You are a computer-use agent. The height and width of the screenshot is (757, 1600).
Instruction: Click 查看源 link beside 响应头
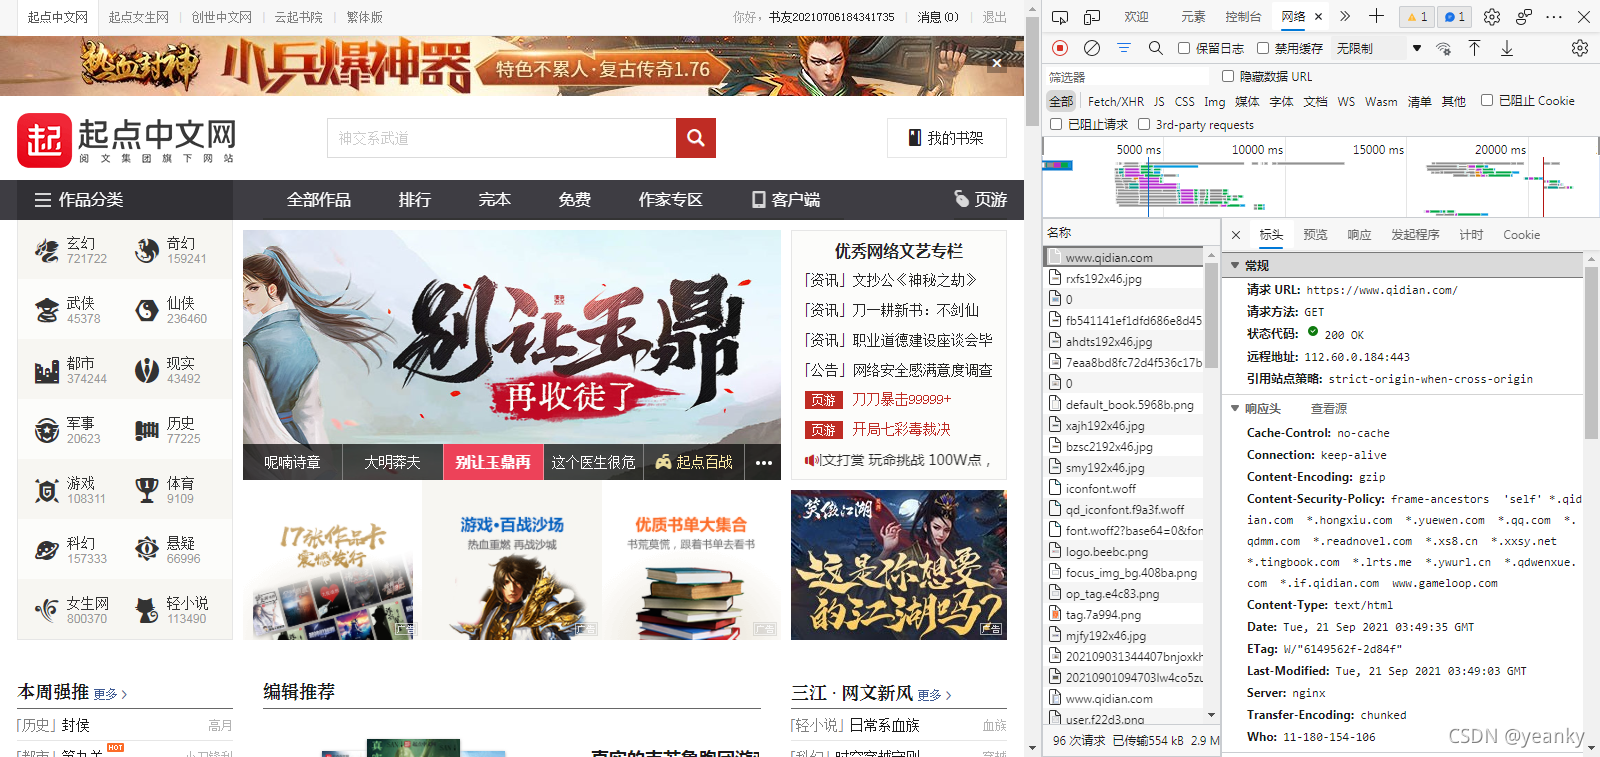tap(1329, 408)
